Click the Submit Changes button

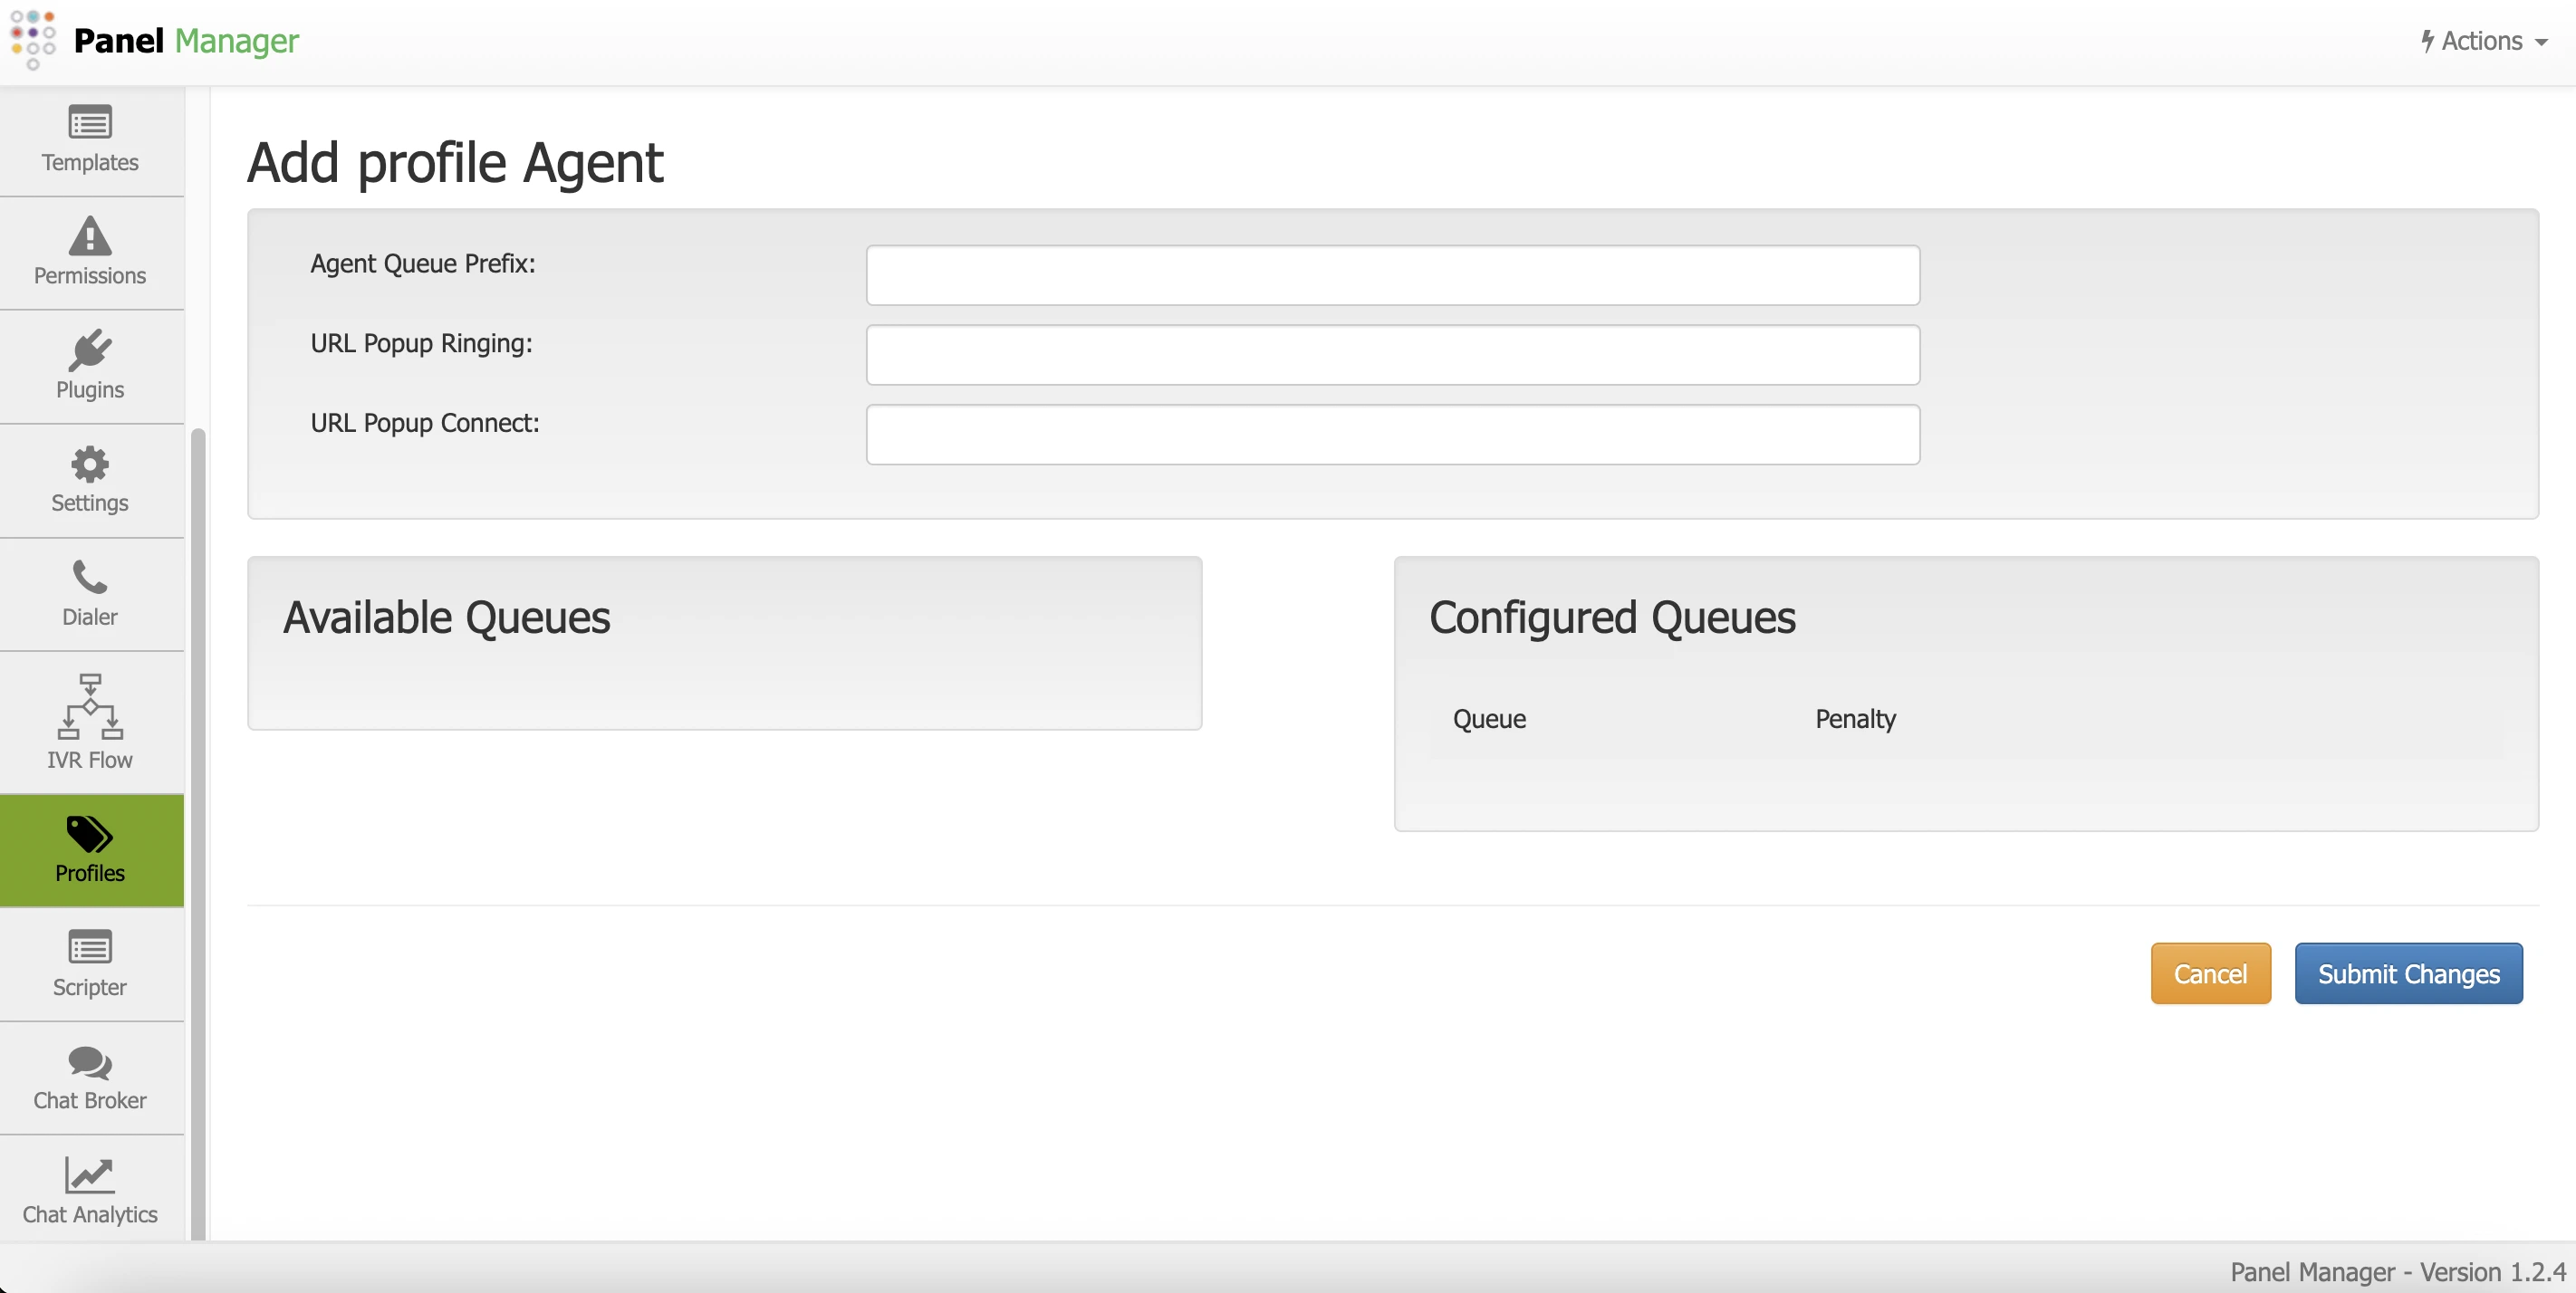click(2408, 973)
